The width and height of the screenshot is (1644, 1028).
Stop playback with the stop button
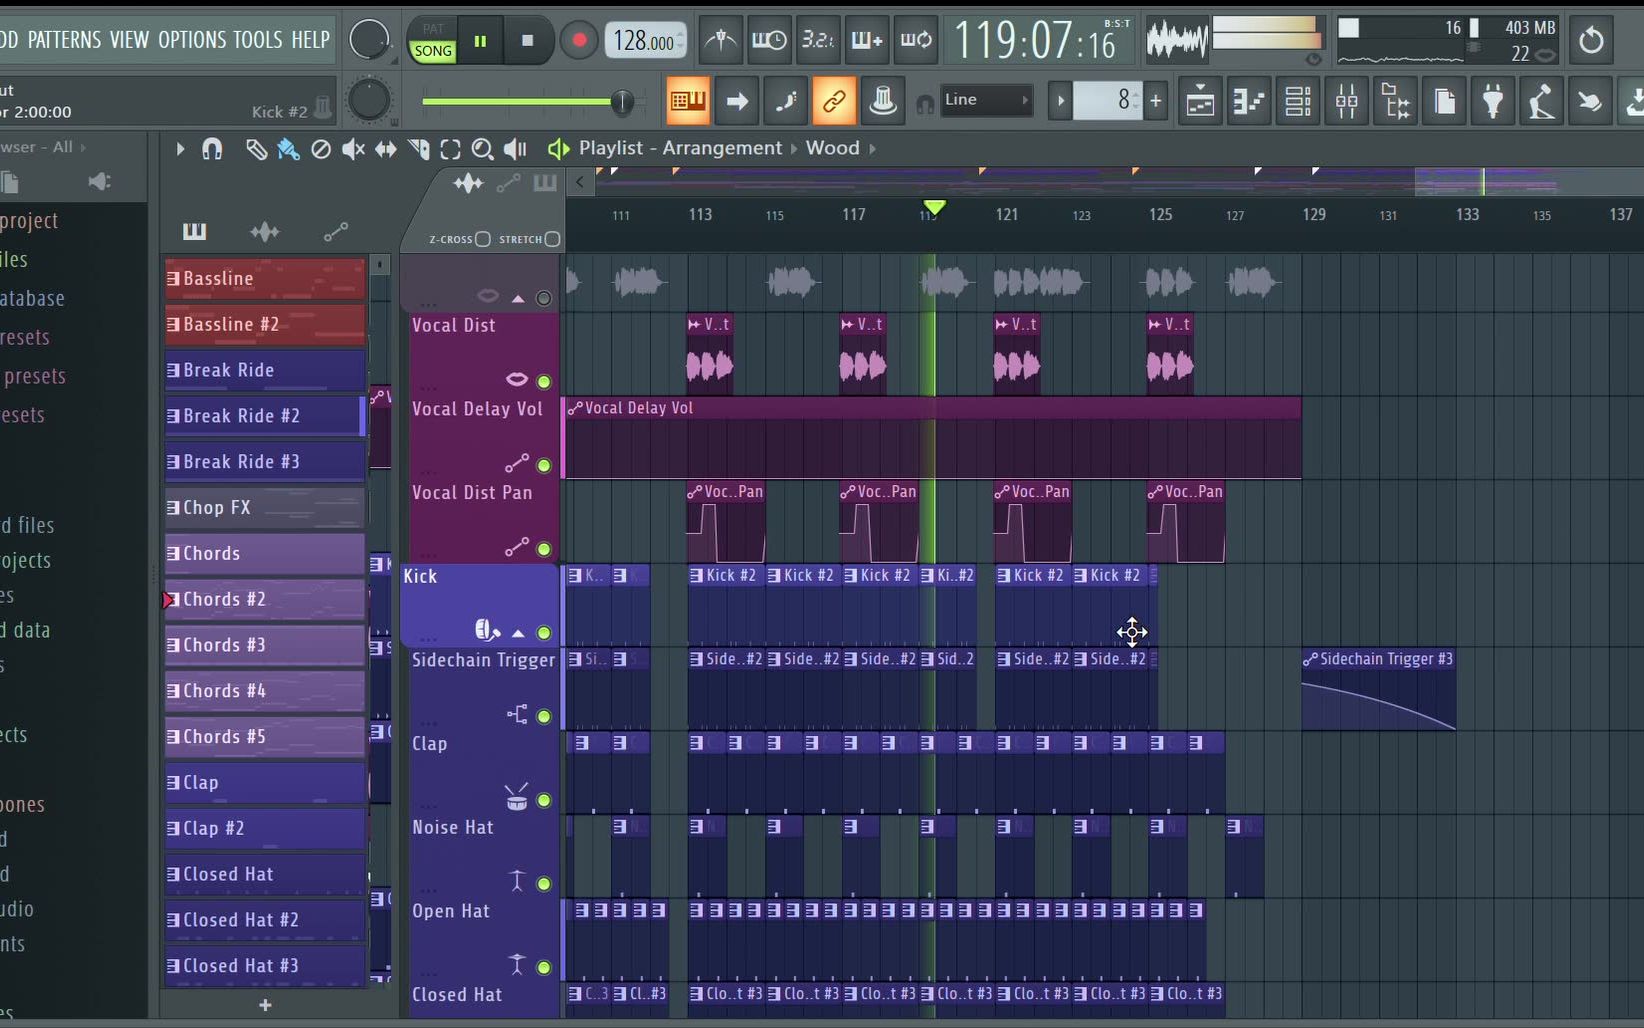point(527,41)
